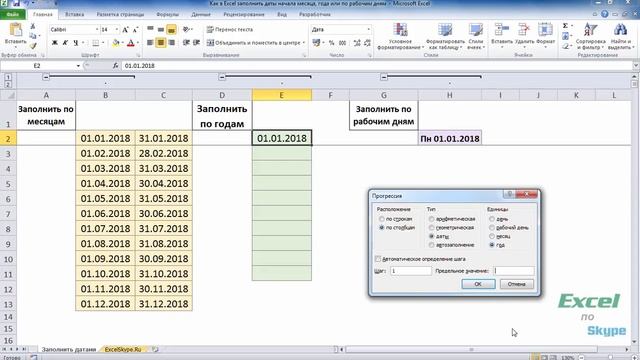Increase decimal places
Image resolution: width=640 pixels, height=360 pixels.
[x=357, y=42]
